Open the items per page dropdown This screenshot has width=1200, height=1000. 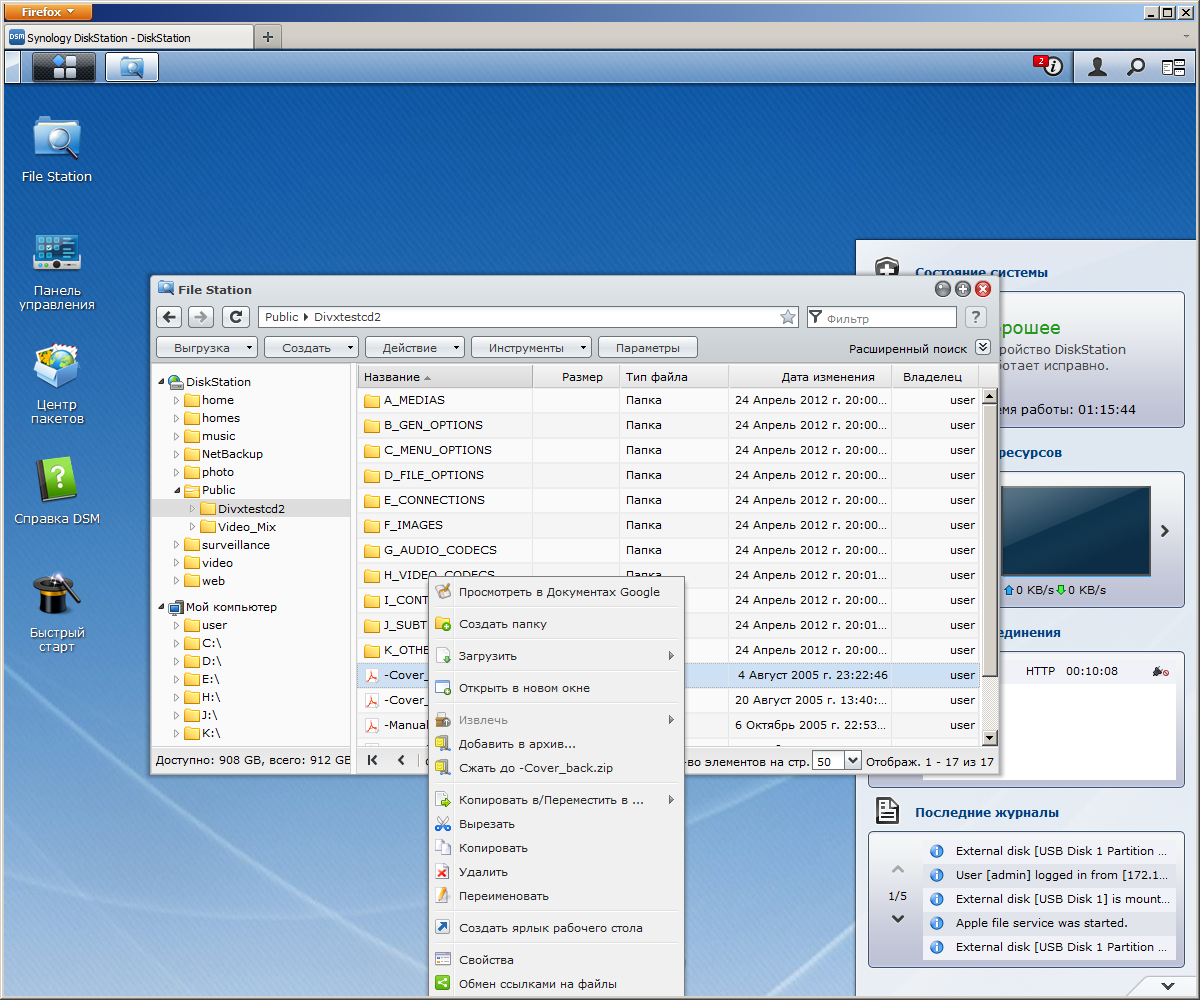click(852, 761)
